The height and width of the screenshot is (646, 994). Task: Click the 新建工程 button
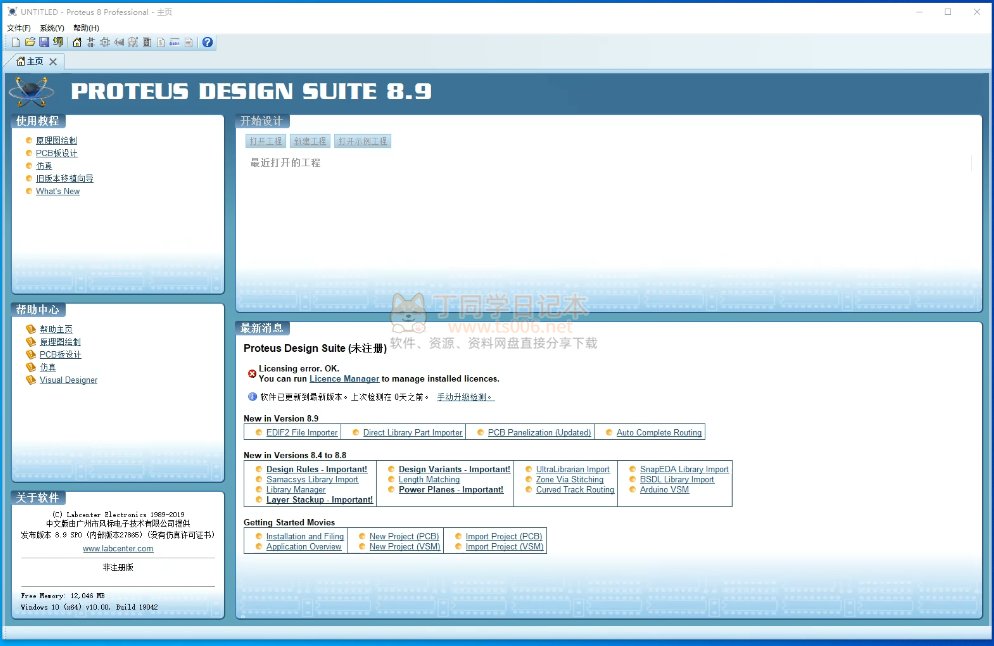point(310,142)
